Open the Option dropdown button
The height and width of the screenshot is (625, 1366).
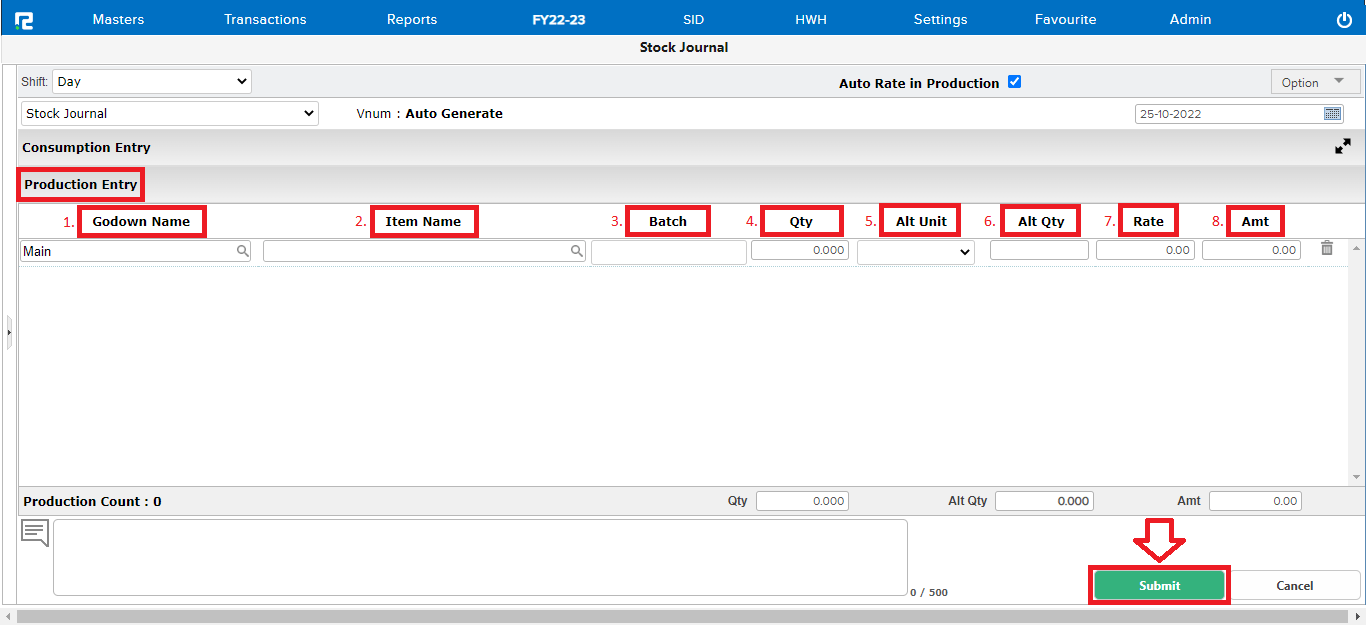[x=1314, y=82]
